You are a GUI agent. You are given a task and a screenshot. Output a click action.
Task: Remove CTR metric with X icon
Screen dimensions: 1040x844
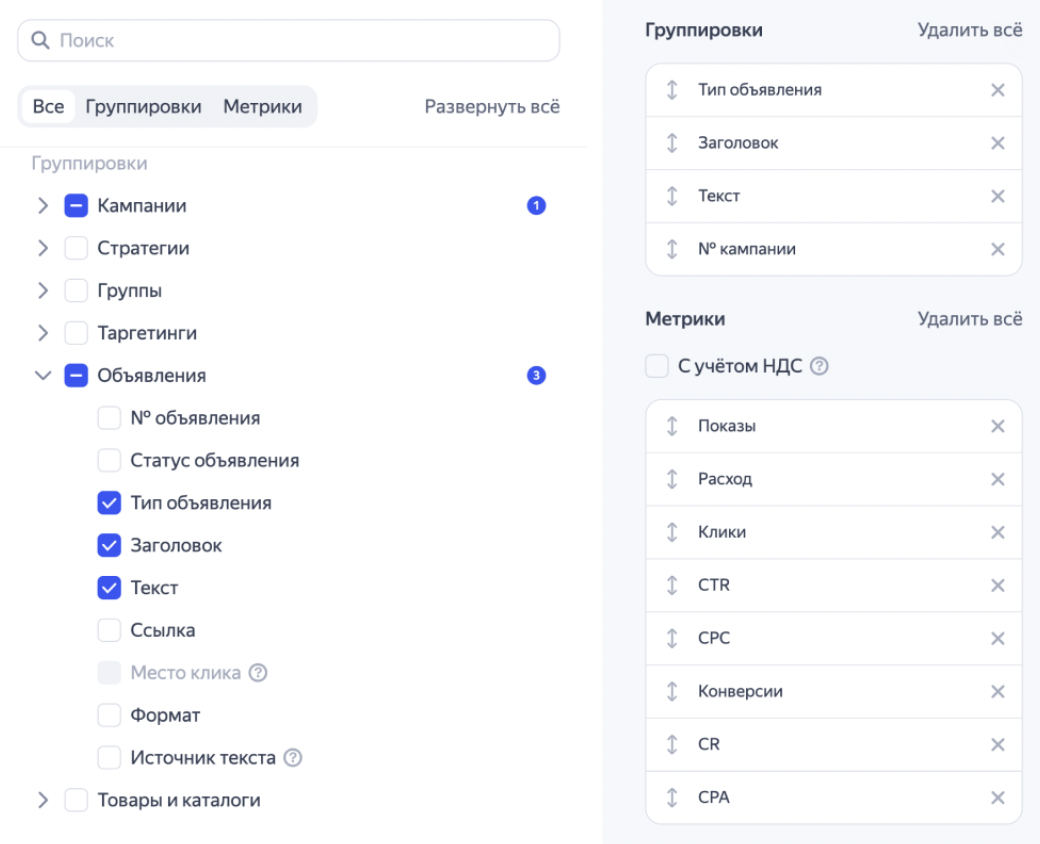998,586
